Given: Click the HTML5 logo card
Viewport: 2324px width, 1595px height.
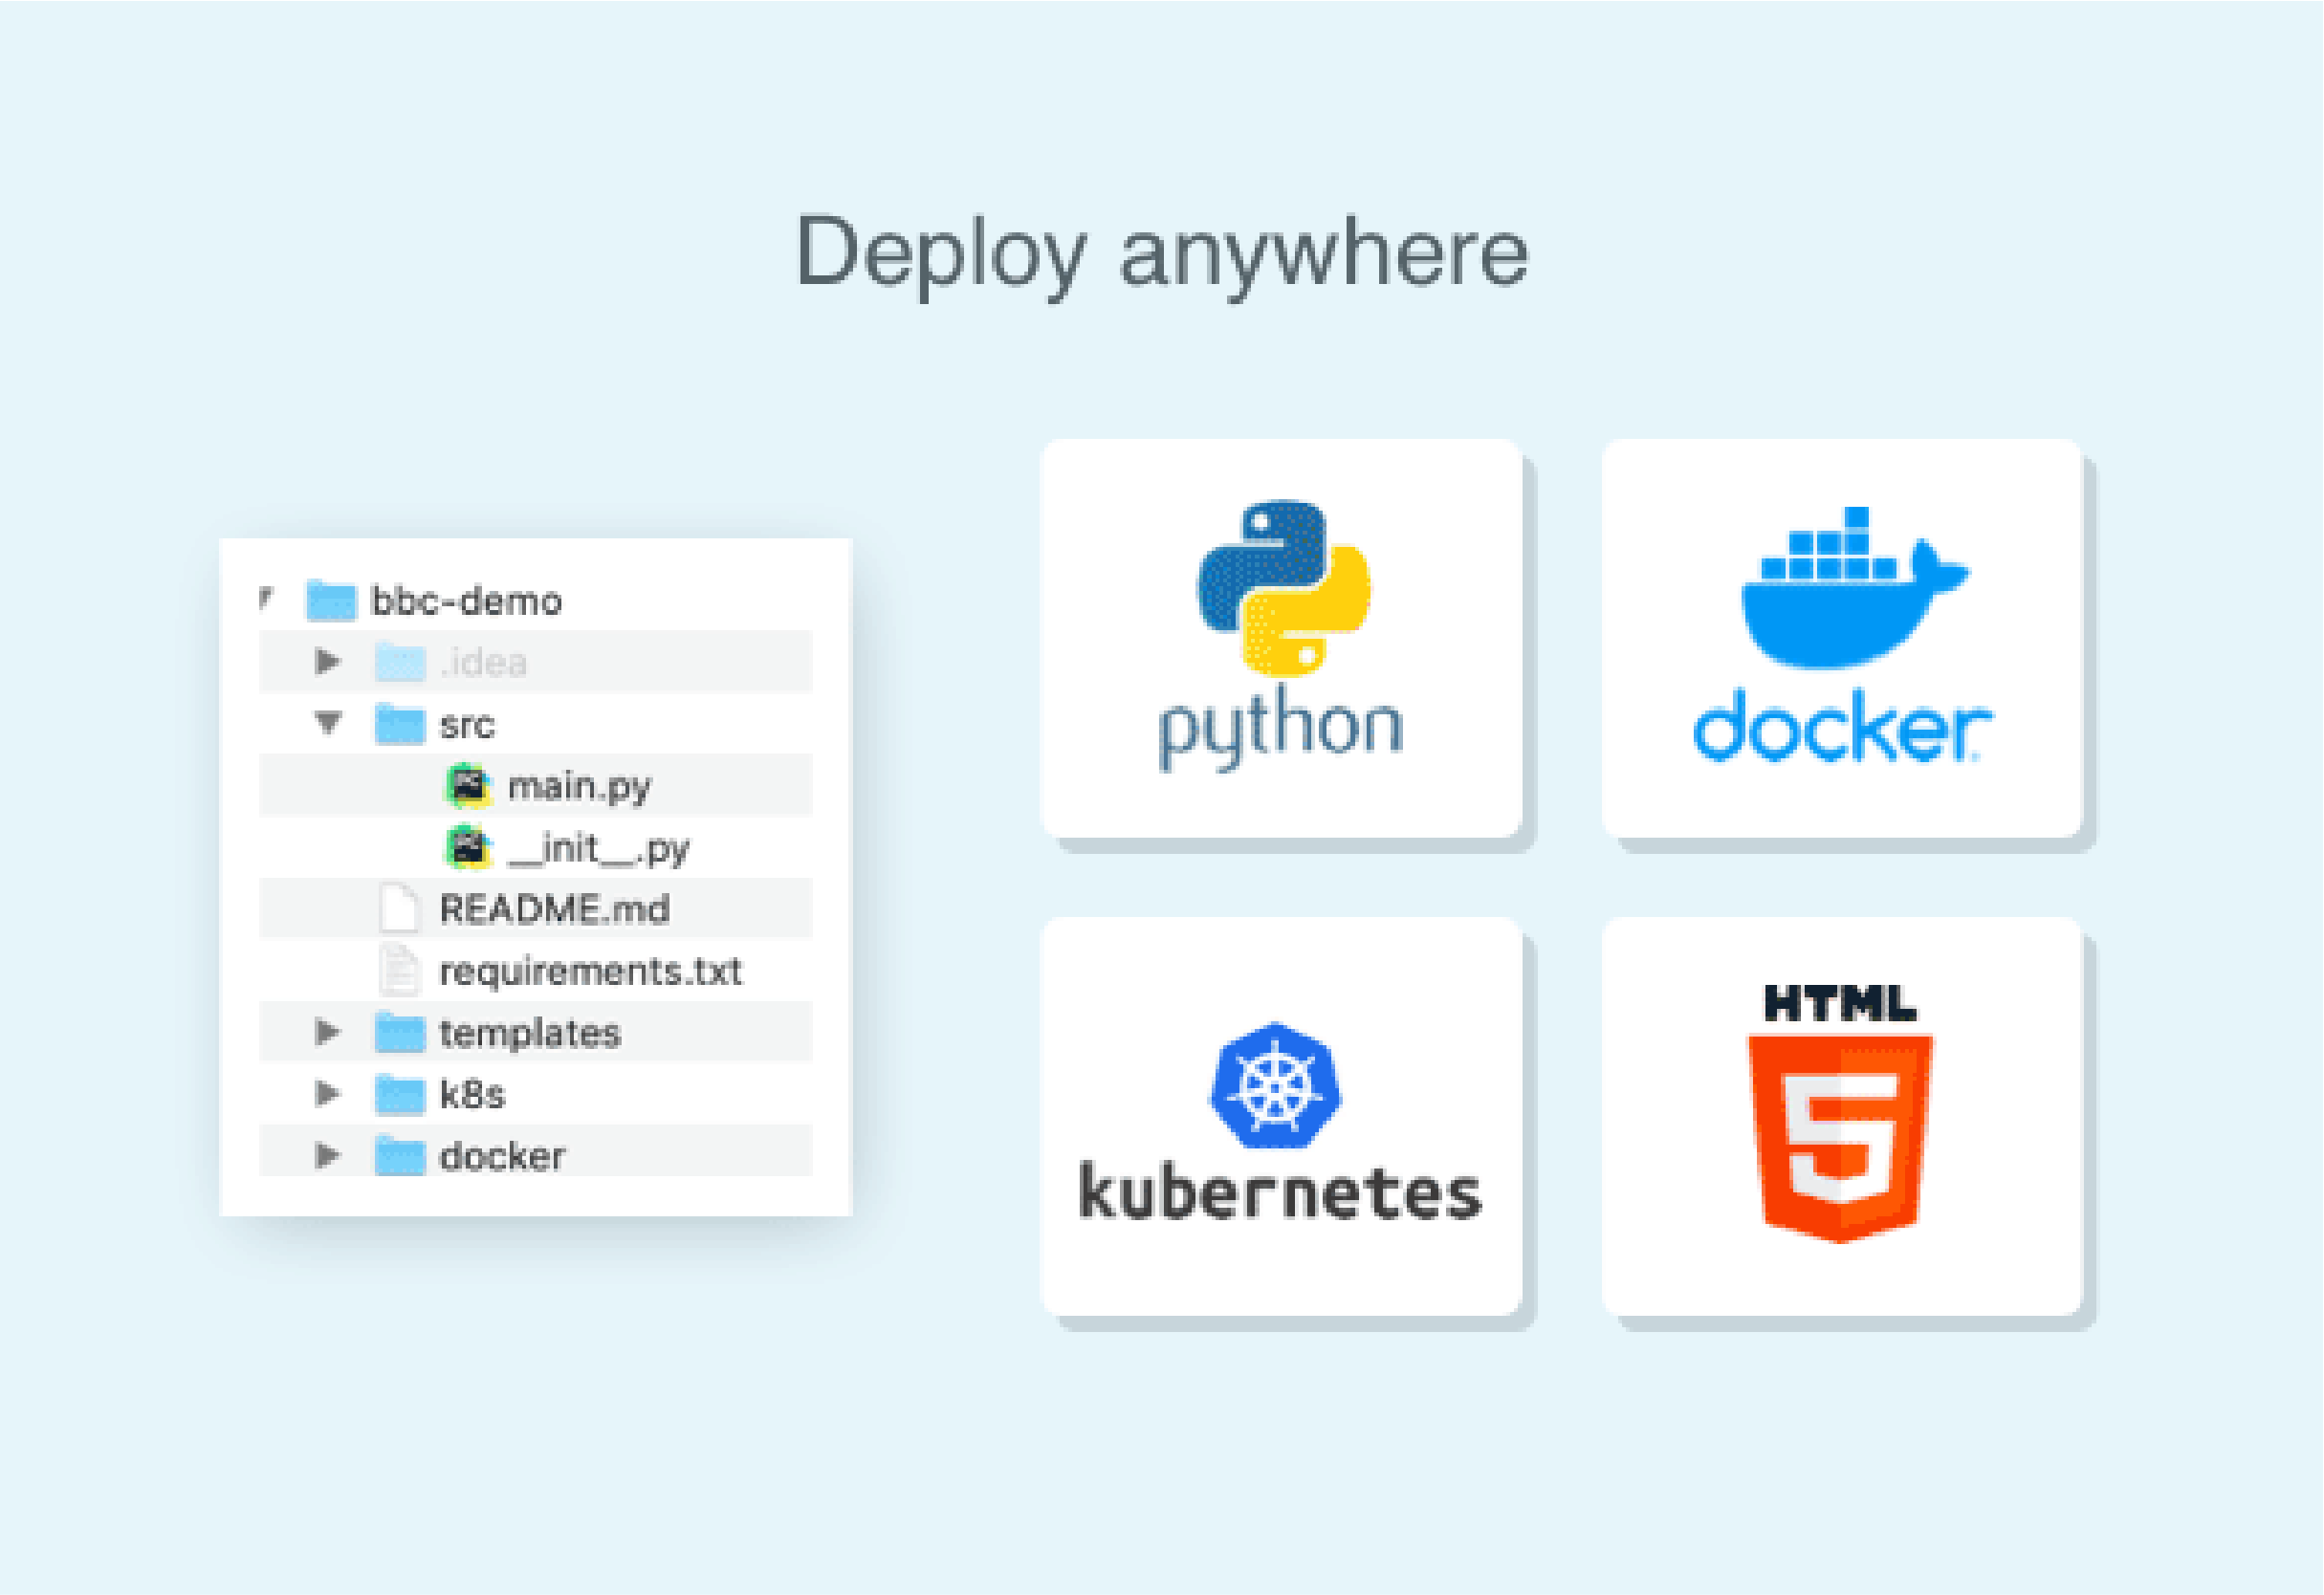Looking at the screenshot, I should click(x=1842, y=1116).
